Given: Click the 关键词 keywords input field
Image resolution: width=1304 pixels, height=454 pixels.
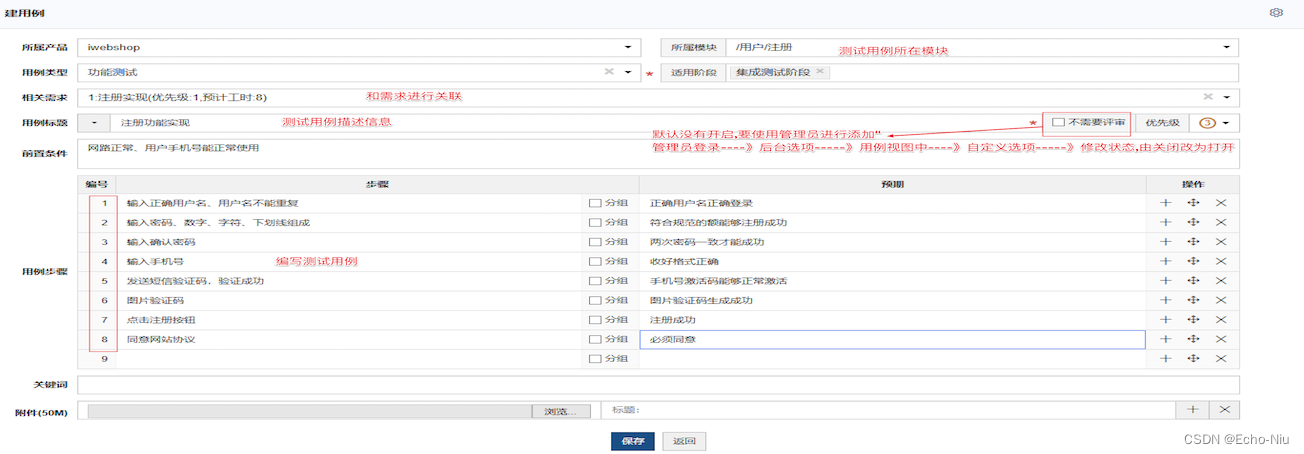Looking at the screenshot, I should point(658,384).
